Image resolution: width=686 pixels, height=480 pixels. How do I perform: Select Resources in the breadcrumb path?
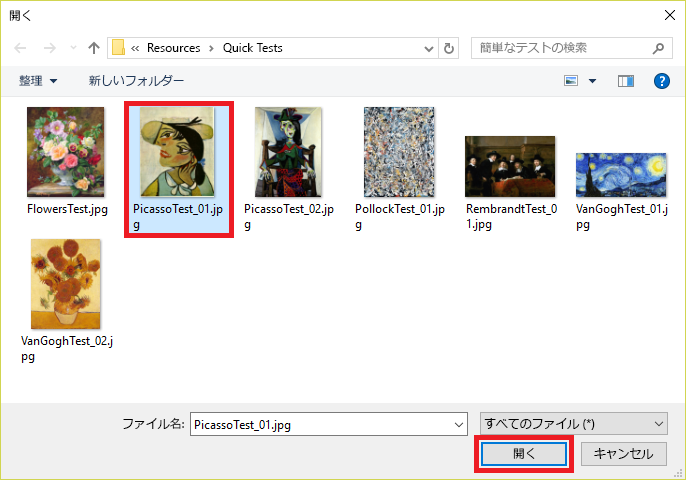point(174,48)
